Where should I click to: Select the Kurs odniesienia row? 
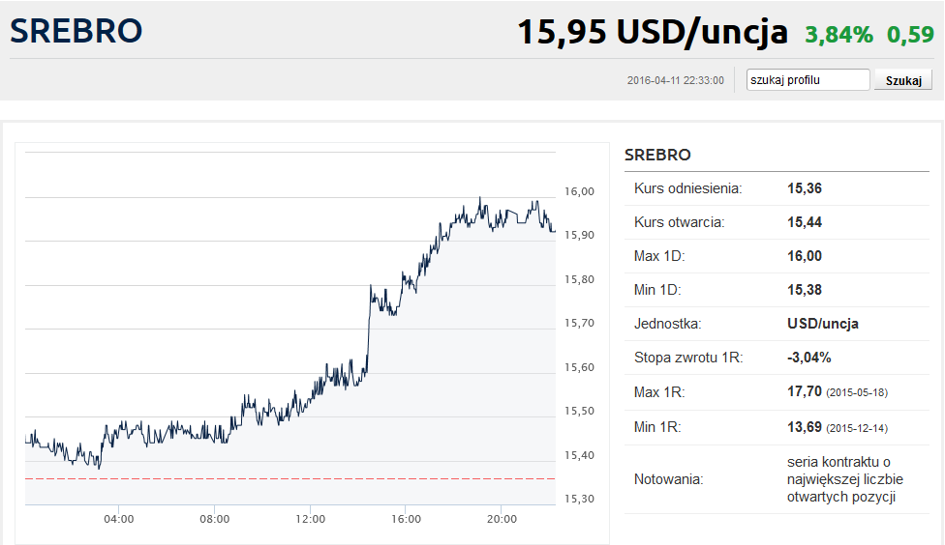pos(777,189)
